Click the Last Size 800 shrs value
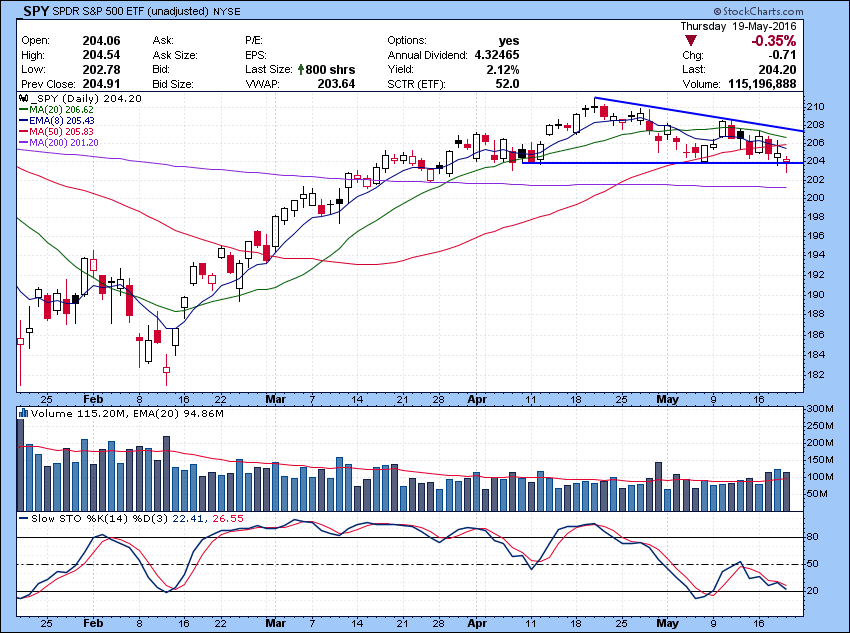Screen dimensions: 850x633 tap(330, 69)
